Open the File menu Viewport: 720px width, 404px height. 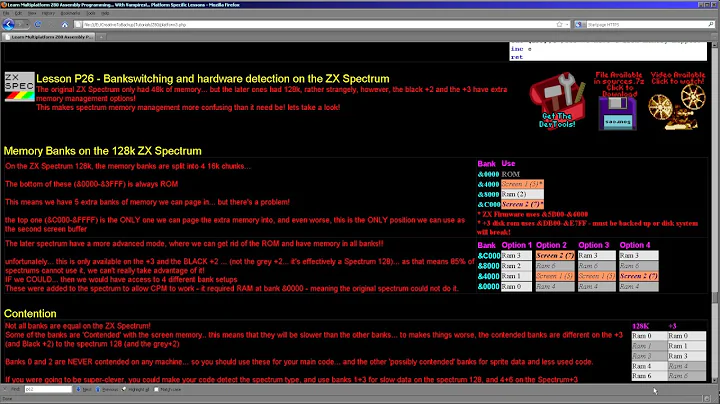coord(6,13)
